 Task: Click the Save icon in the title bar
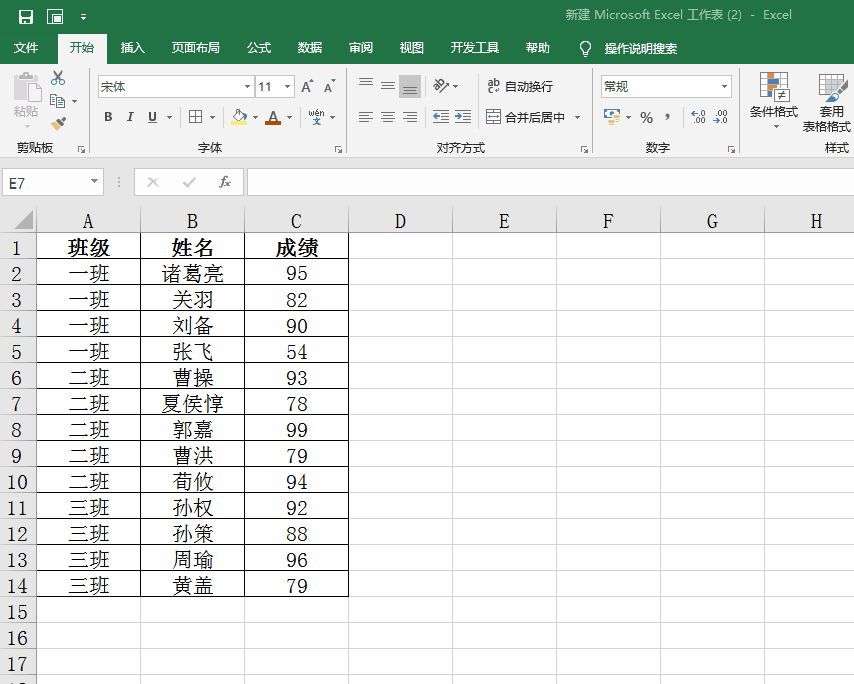pyautogui.click(x=26, y=16)
